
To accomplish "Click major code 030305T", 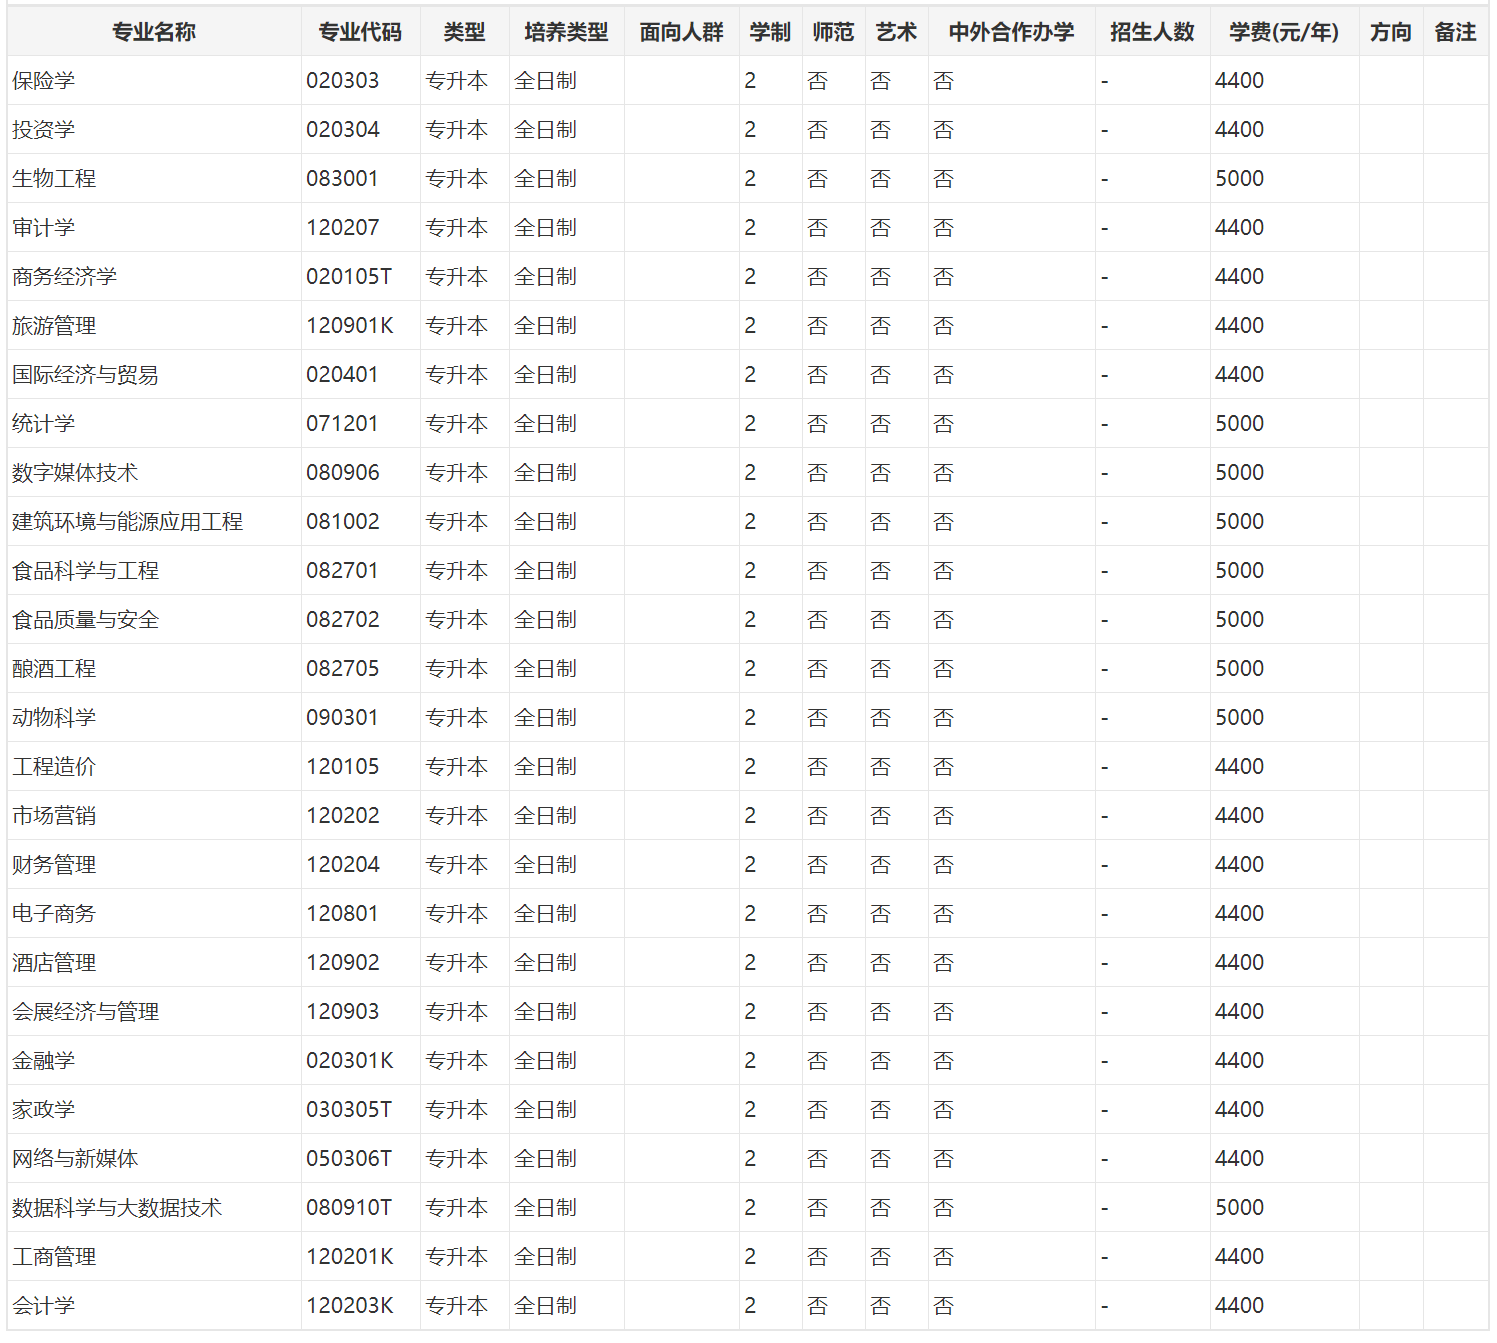I will coord(349,1110).
